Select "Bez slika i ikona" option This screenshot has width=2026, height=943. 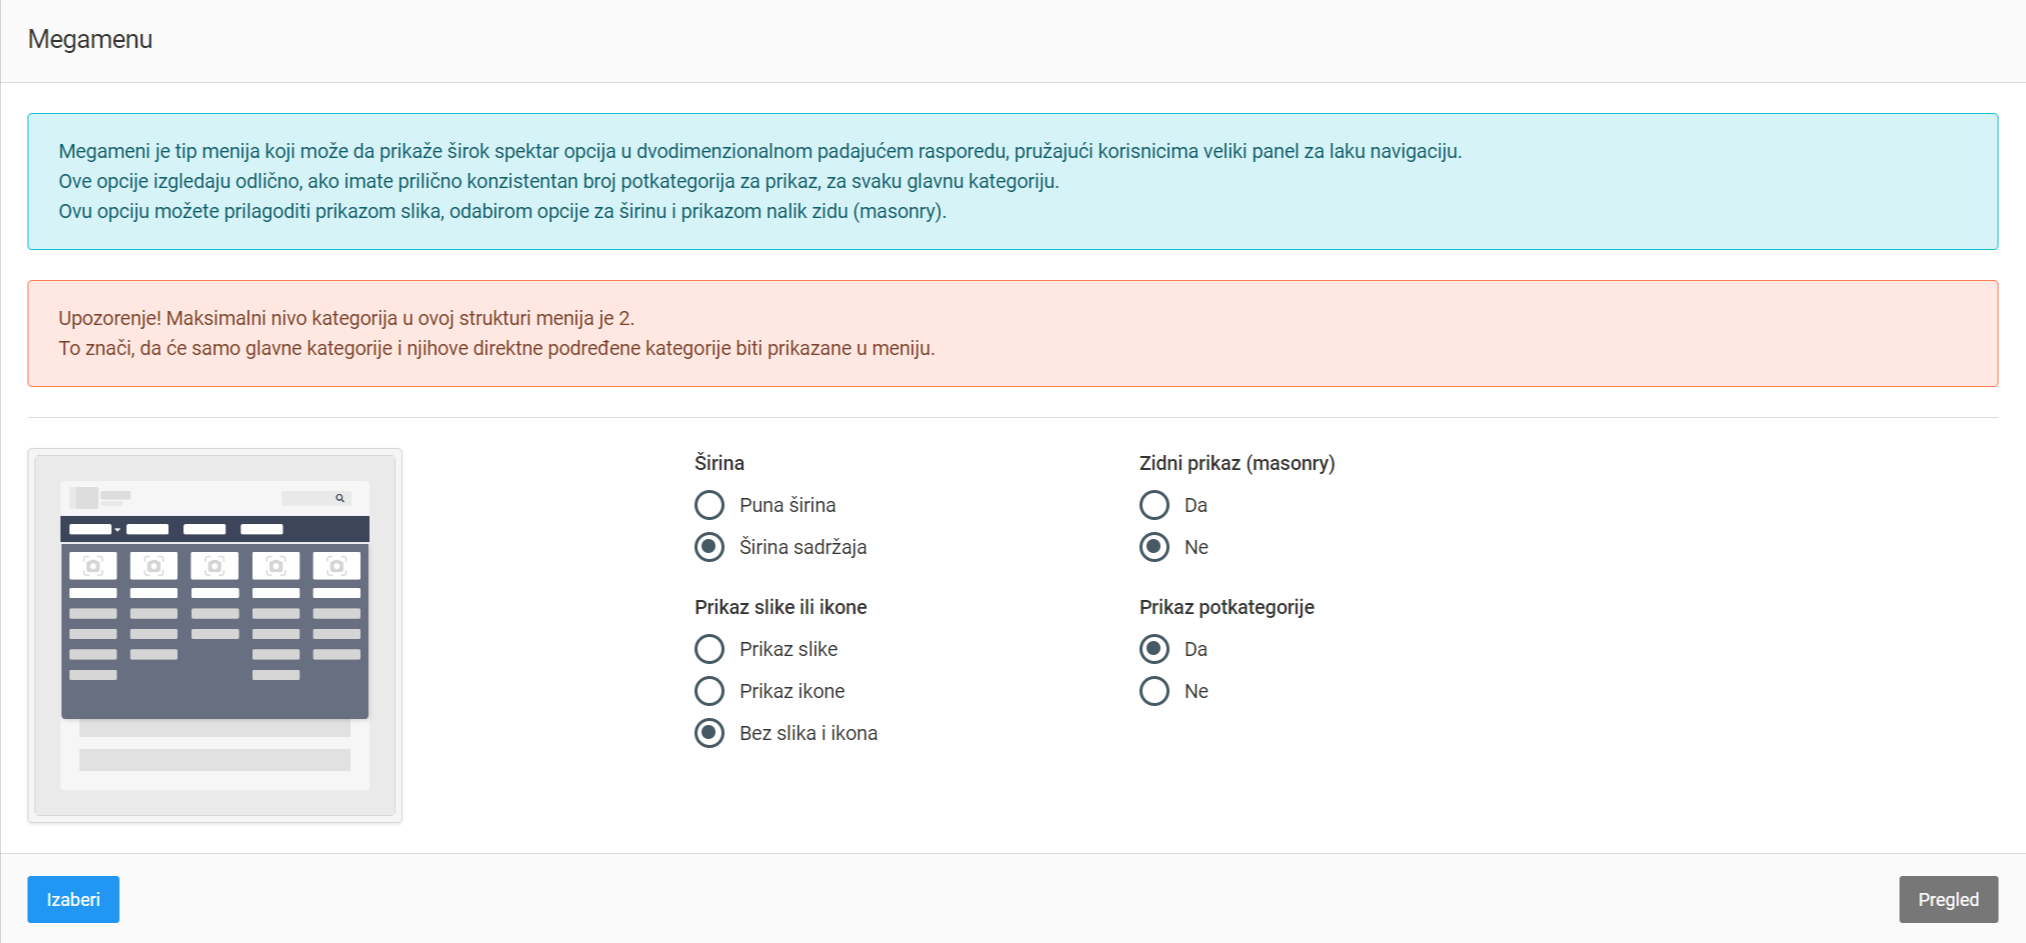pos(709,733)
